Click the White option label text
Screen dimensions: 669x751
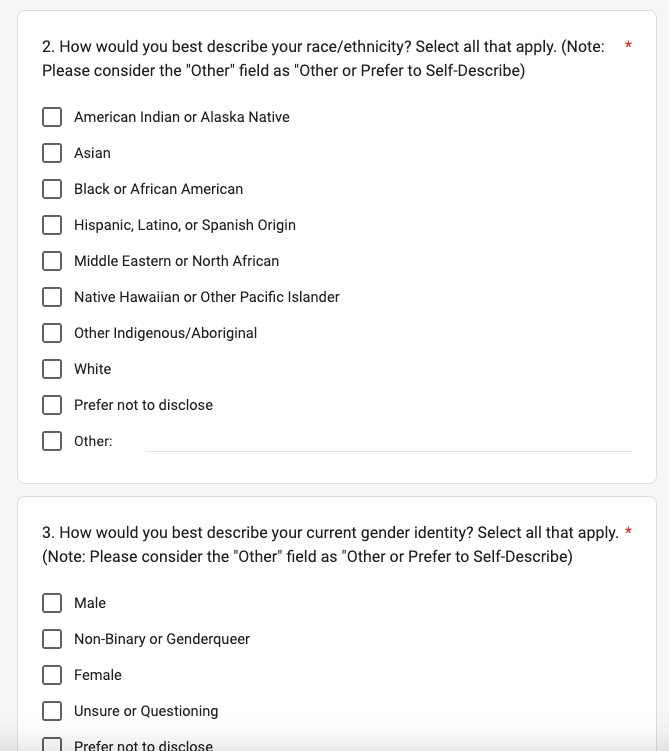[93, 369]
